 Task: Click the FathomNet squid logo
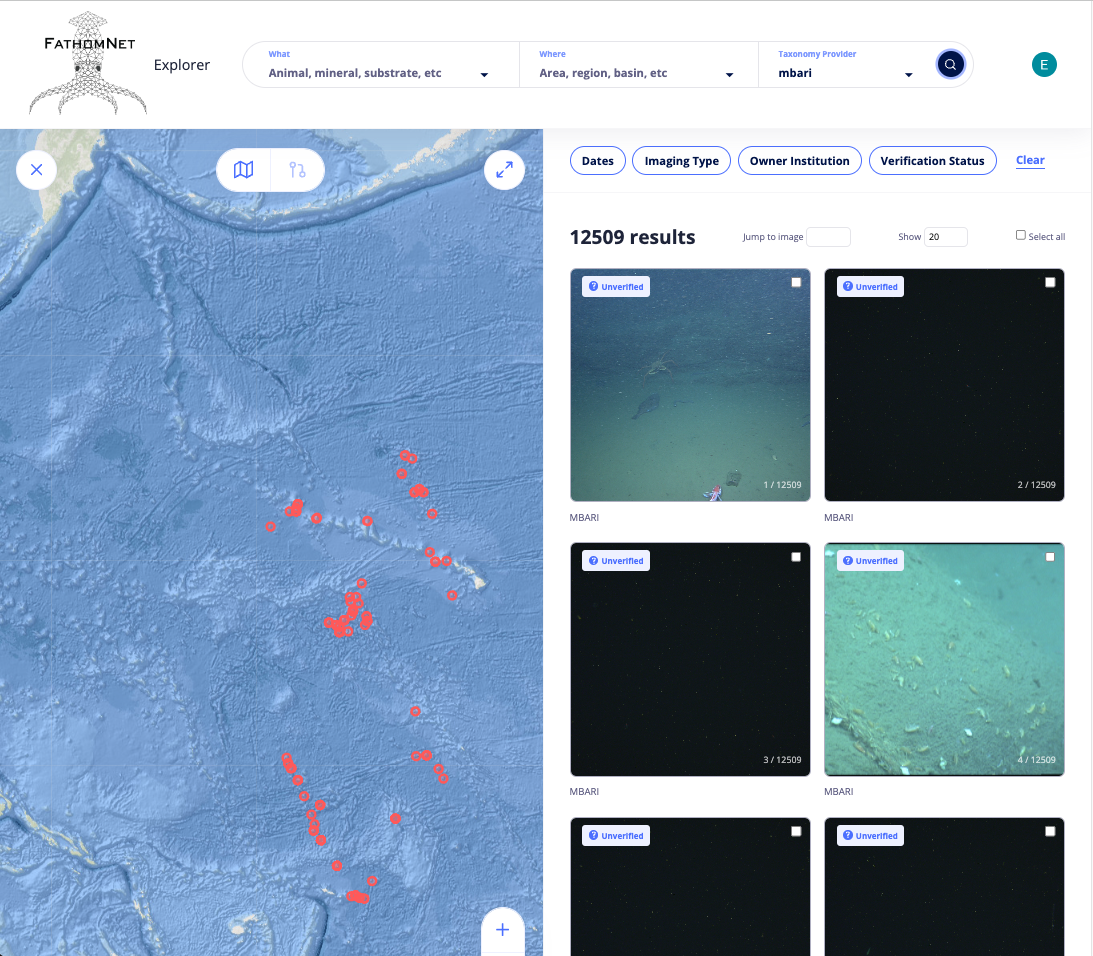coord(88,64)
